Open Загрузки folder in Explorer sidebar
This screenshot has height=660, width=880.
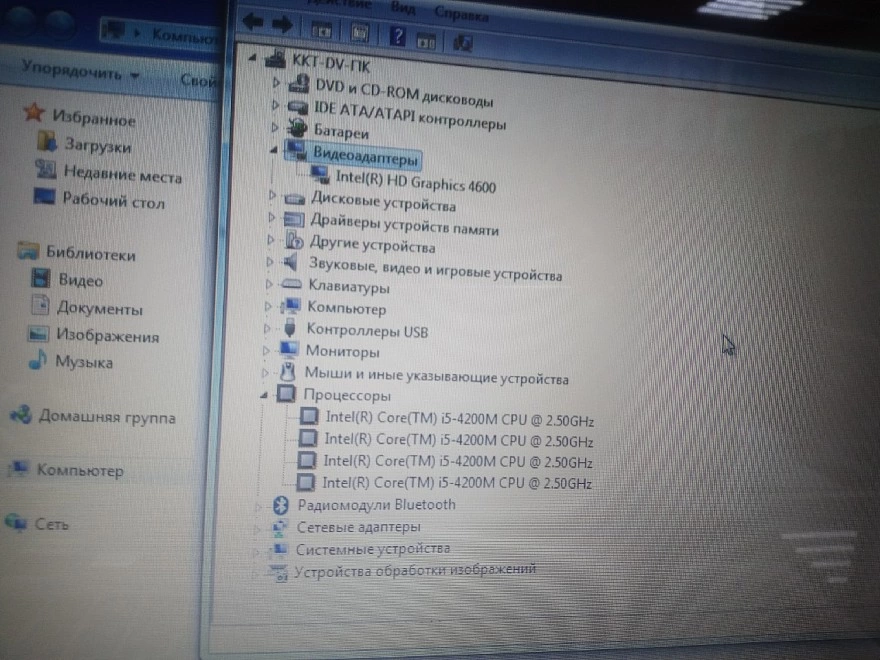[98, 145]
